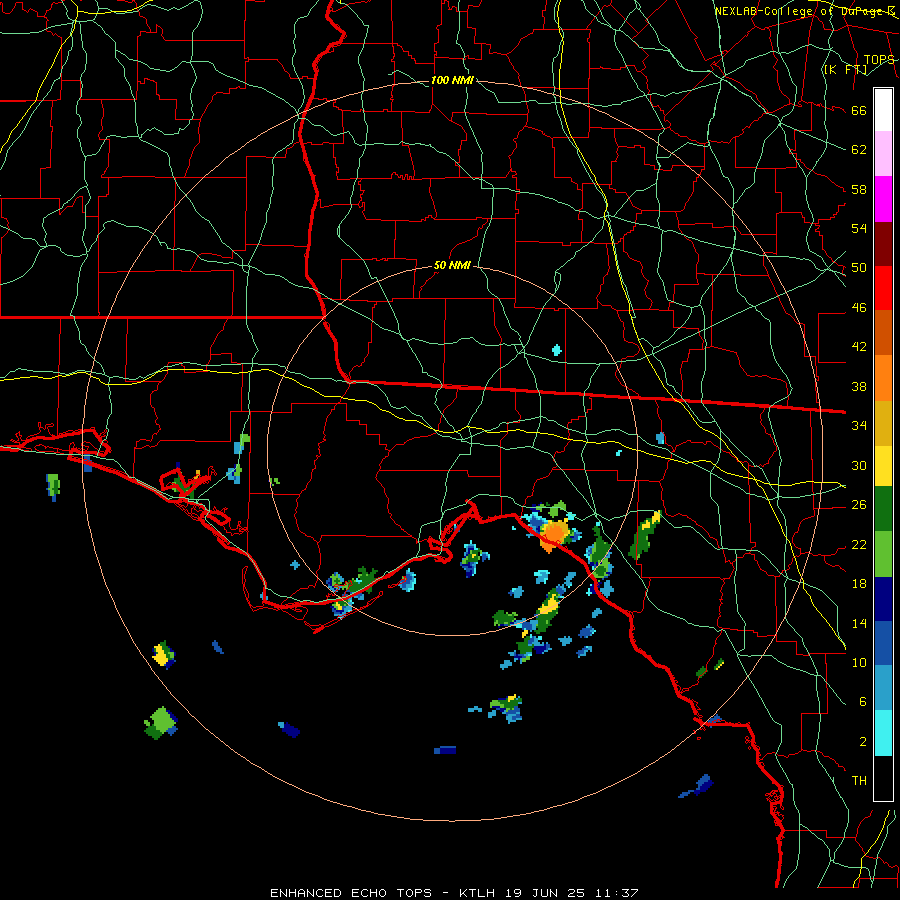Viewport: 900px width, 900px height.
Task: Pick the navy blue legend swatch
Action: [883, 599]
